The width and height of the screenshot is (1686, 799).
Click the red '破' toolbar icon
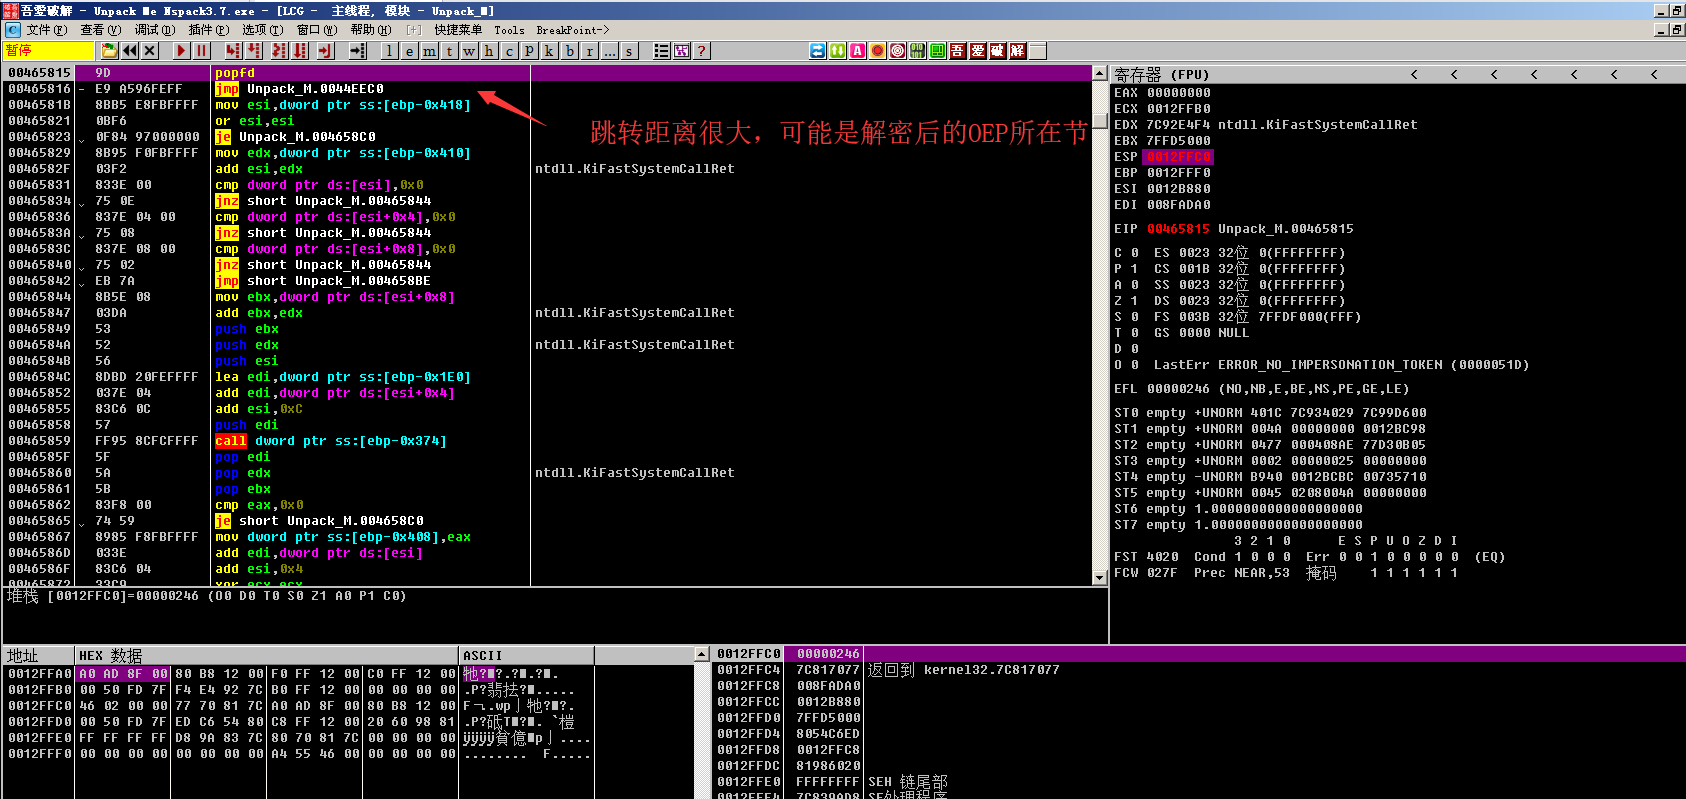point(997,50)
